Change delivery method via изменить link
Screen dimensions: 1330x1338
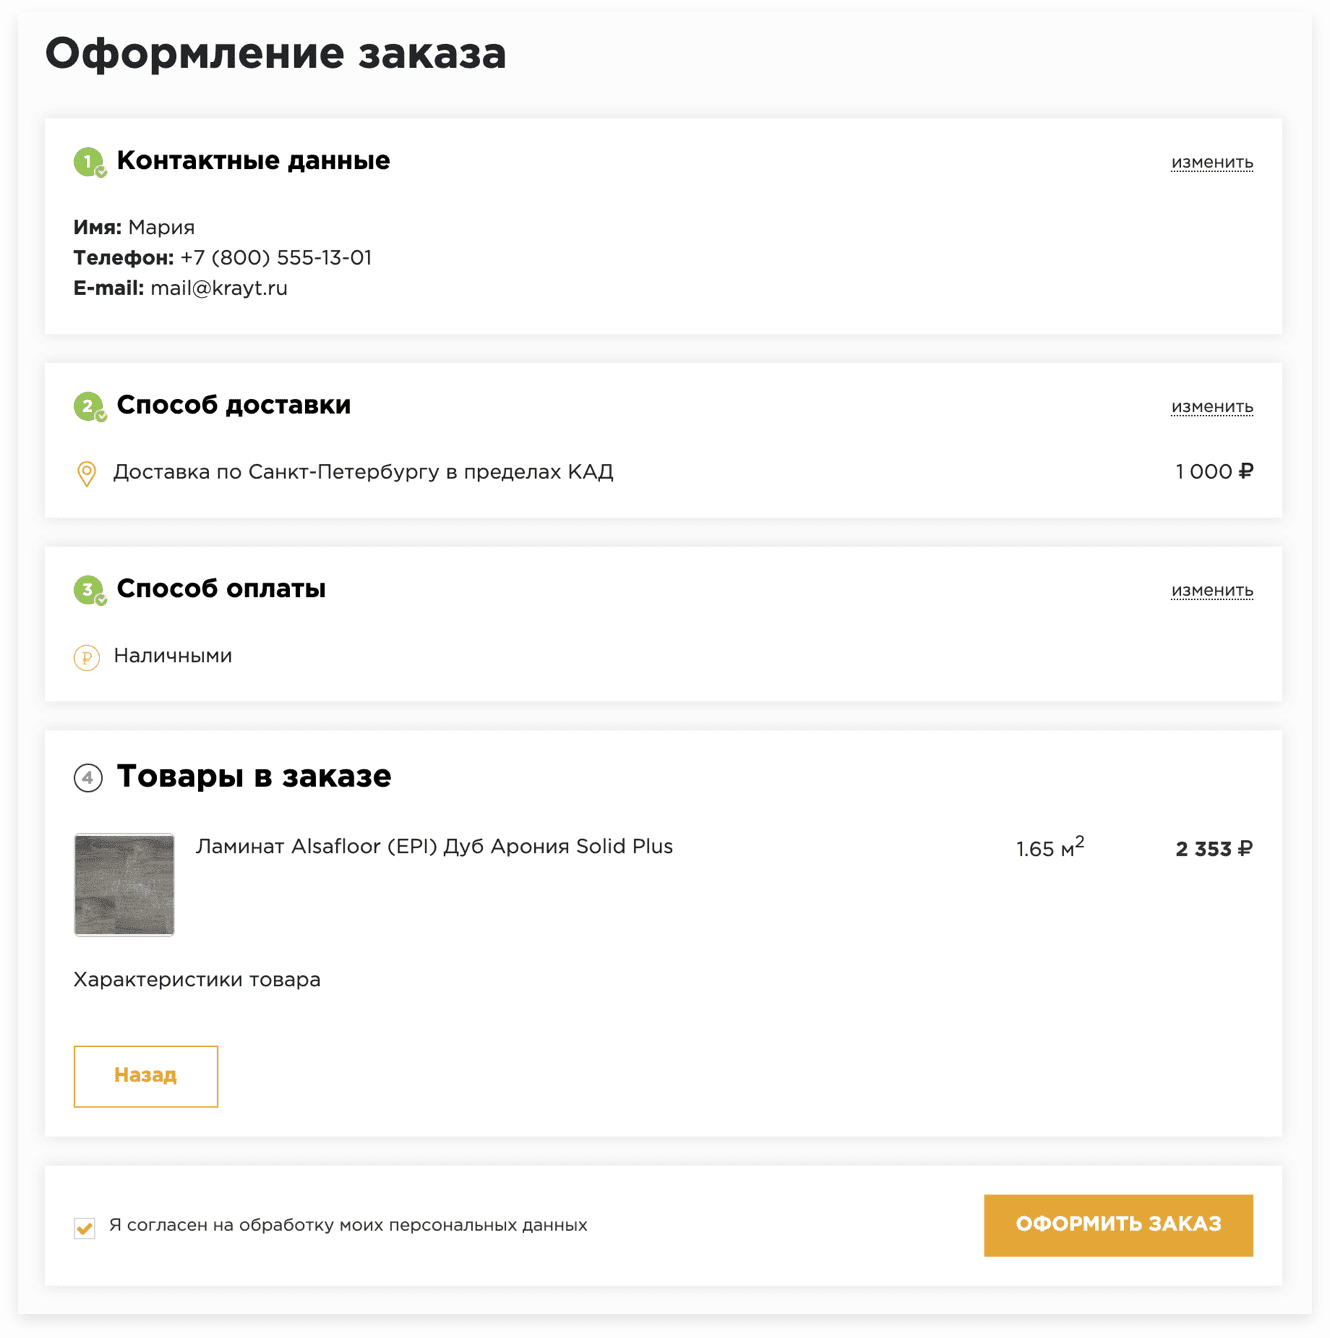click(1212, 407)
